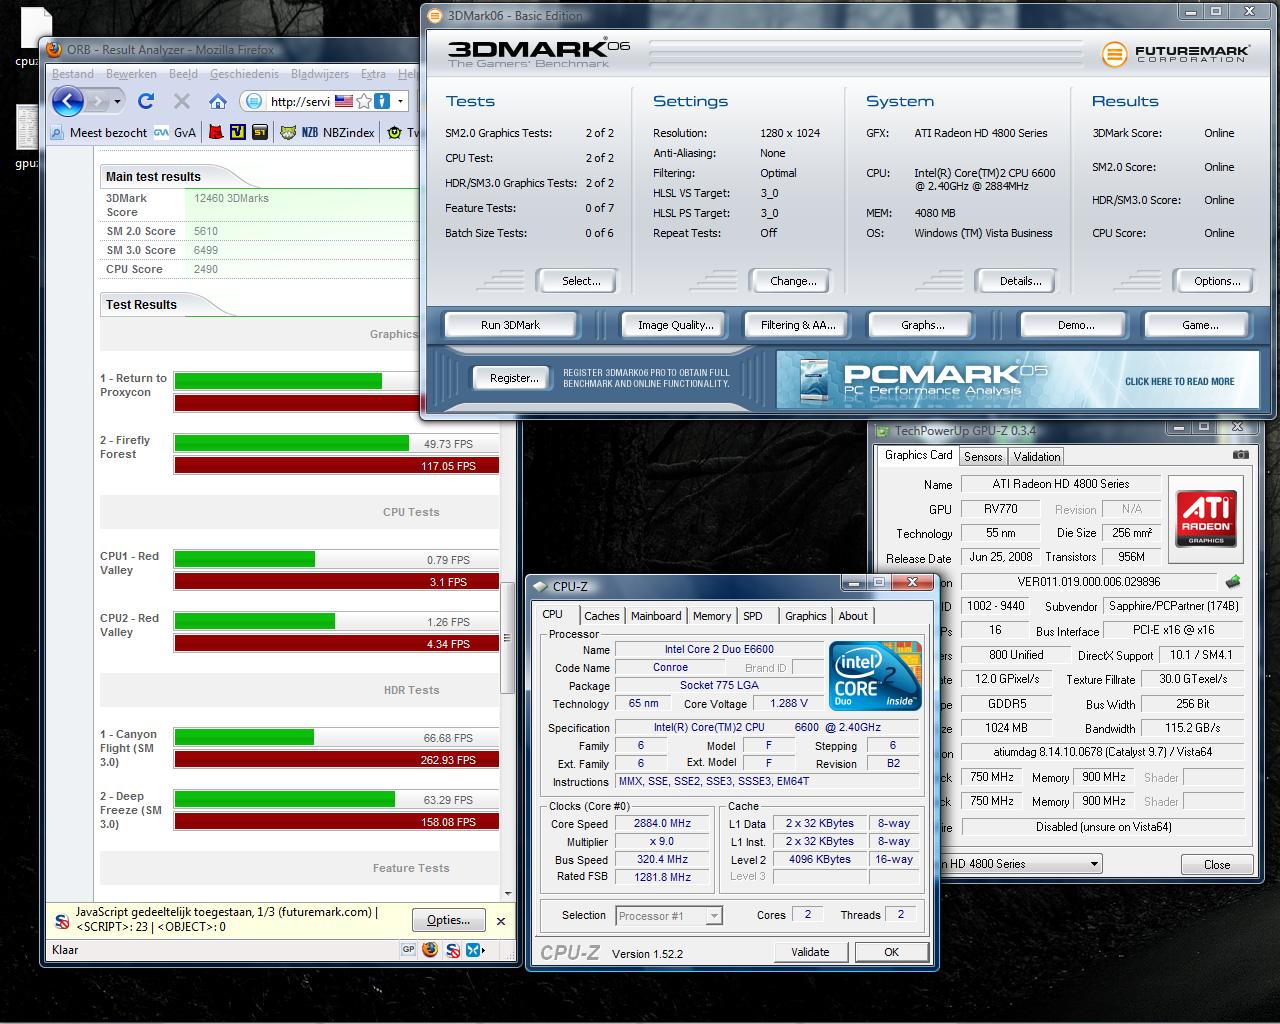Image resolution: width=1280 pixels, height=1024 pixels.
Task: Click the Opties... button in the NoScript bar
Action: pos(448,920)
